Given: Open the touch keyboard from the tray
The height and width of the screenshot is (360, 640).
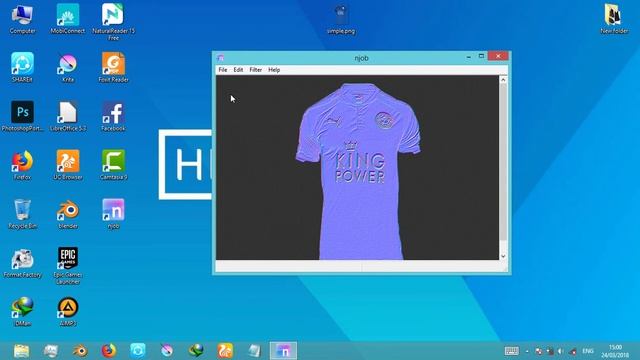Looking at the screenshot, I should pyautogui.click(x=511, y=351).
